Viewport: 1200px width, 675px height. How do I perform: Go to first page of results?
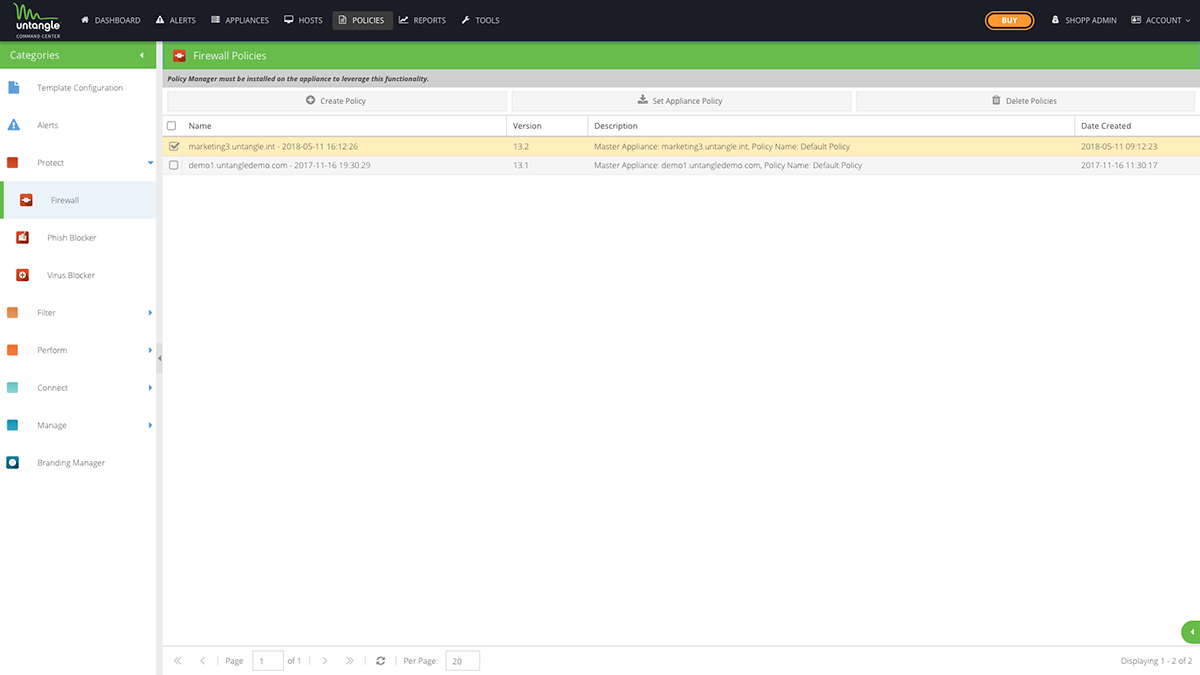coord(178,661)
